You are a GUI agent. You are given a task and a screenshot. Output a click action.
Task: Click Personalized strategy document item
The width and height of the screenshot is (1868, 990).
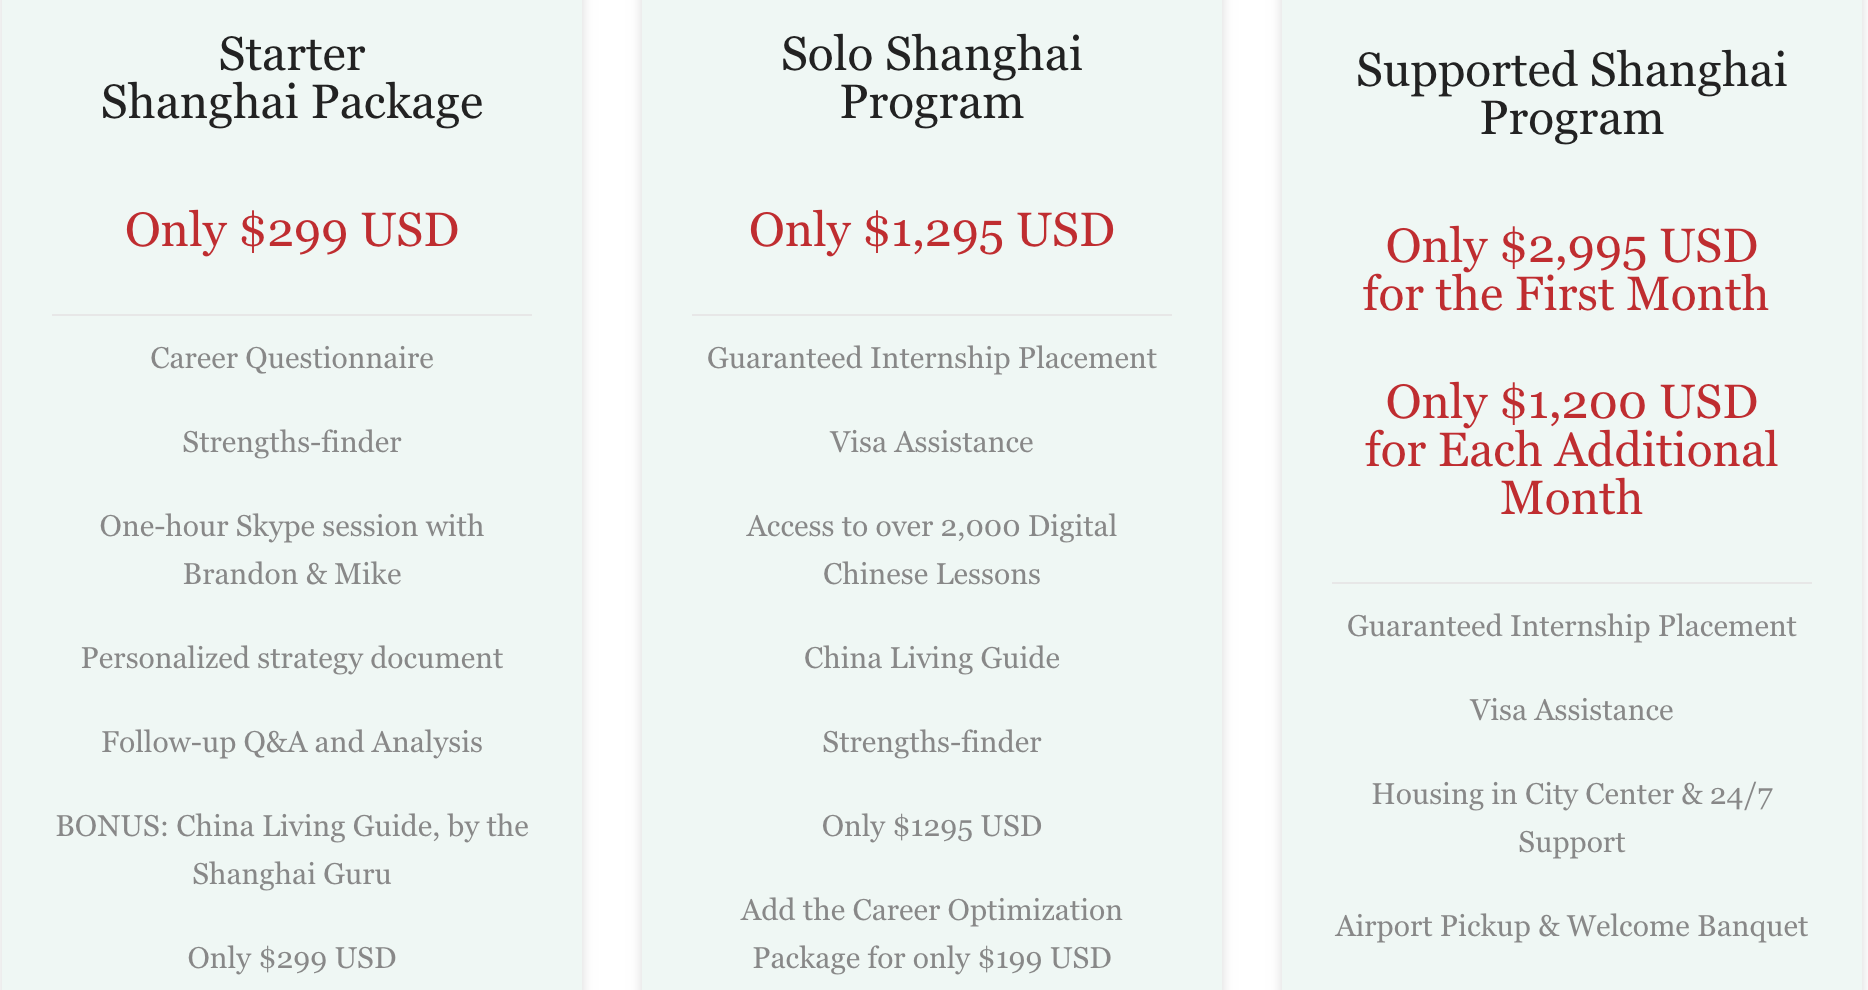[x=292, y=658]
